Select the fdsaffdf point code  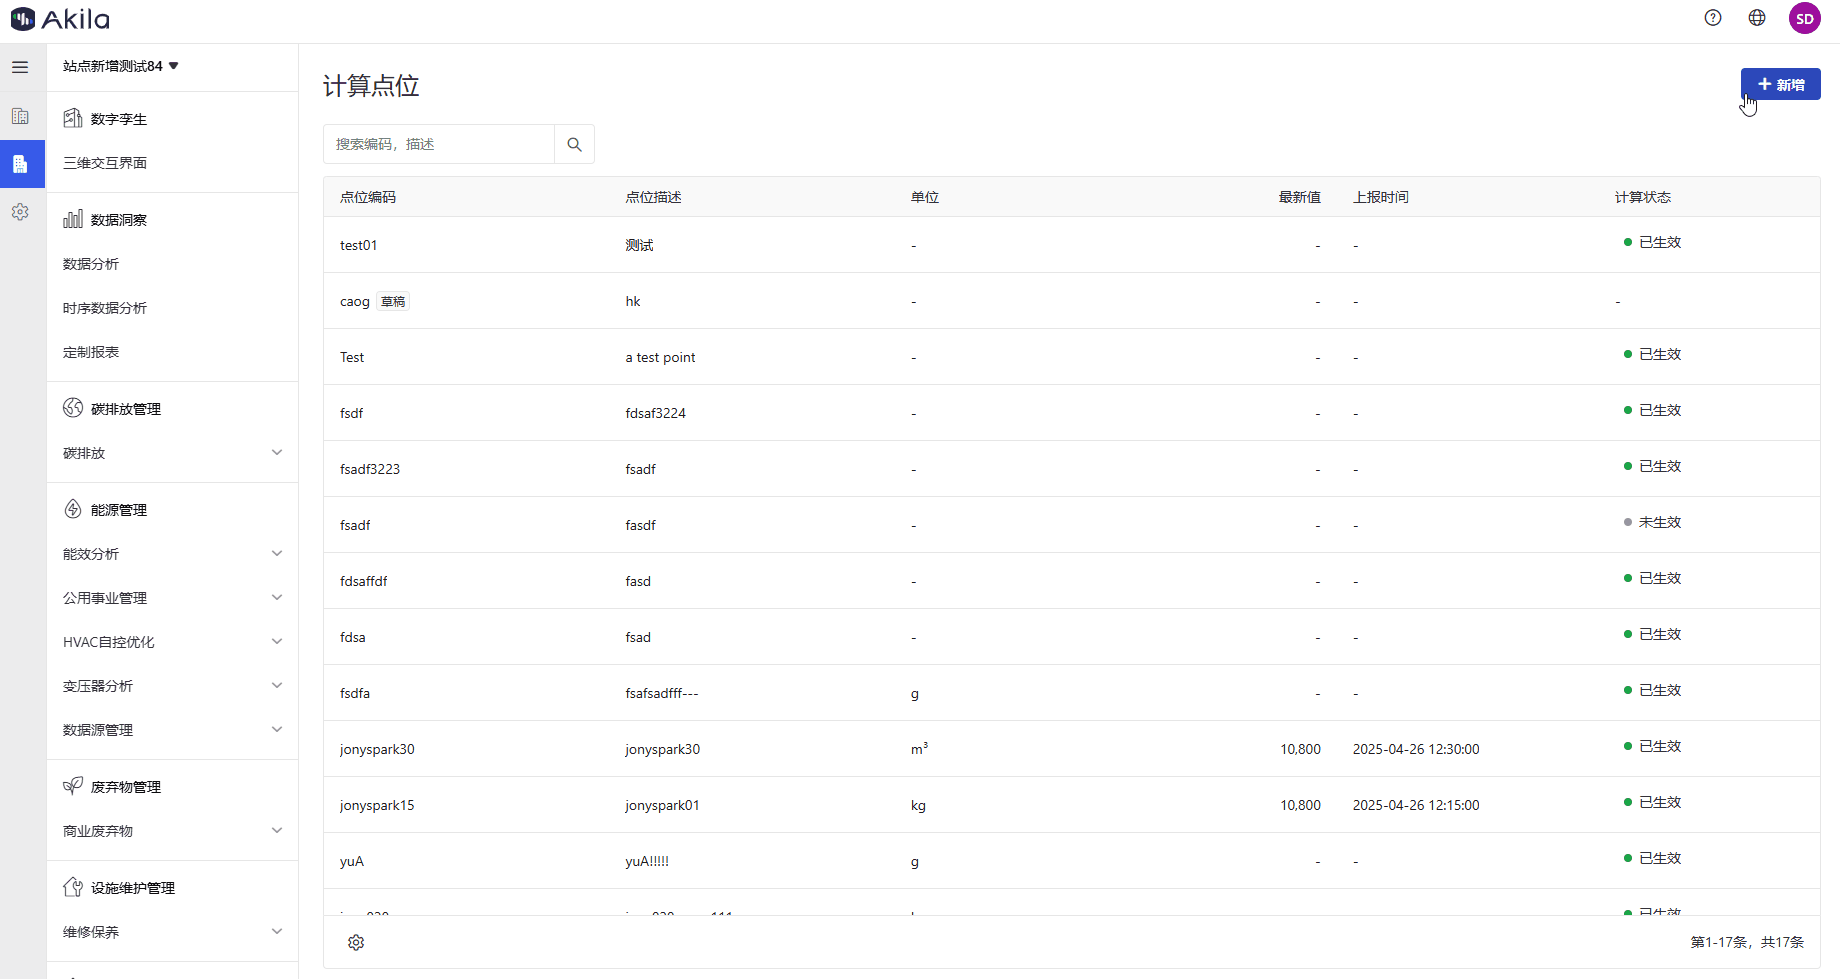pos(364,581)
